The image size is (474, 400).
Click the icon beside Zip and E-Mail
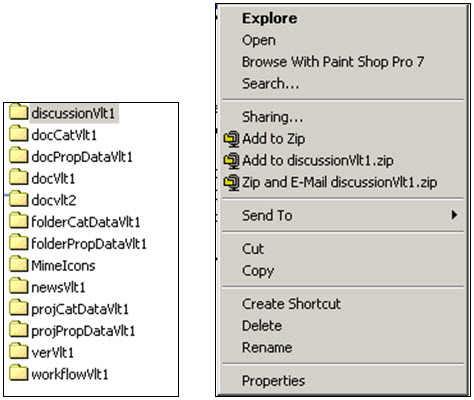pos(231,182)
